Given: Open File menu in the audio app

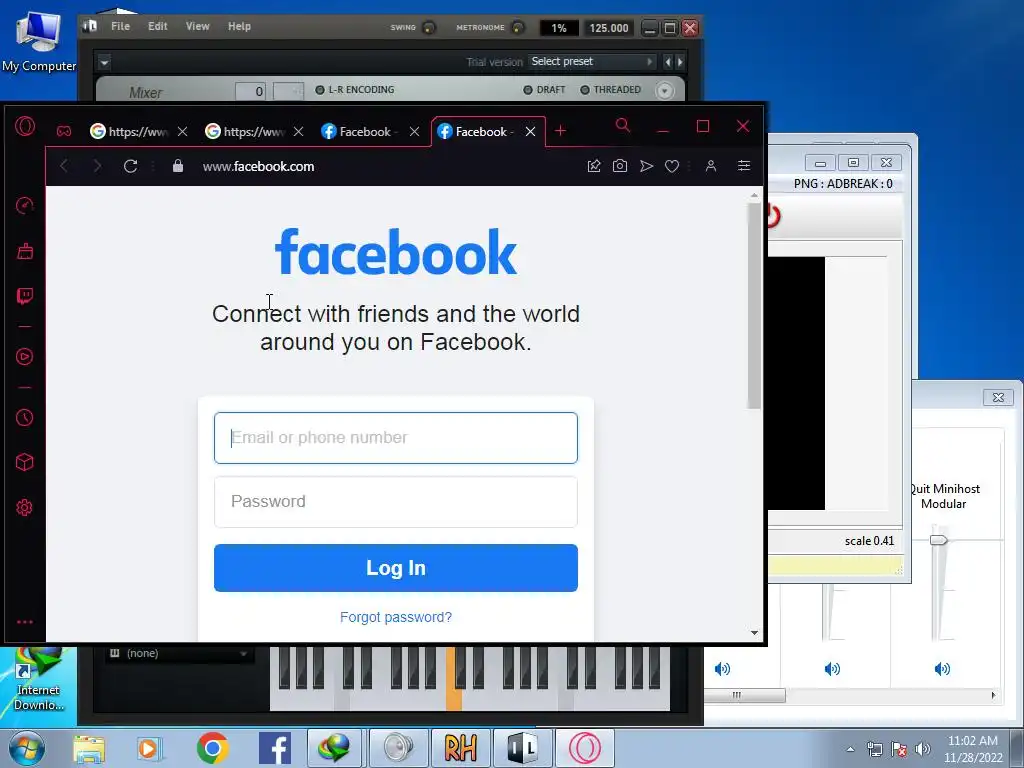Looking at the screenshot, I should pyautogui.click(x=120, y=26).
